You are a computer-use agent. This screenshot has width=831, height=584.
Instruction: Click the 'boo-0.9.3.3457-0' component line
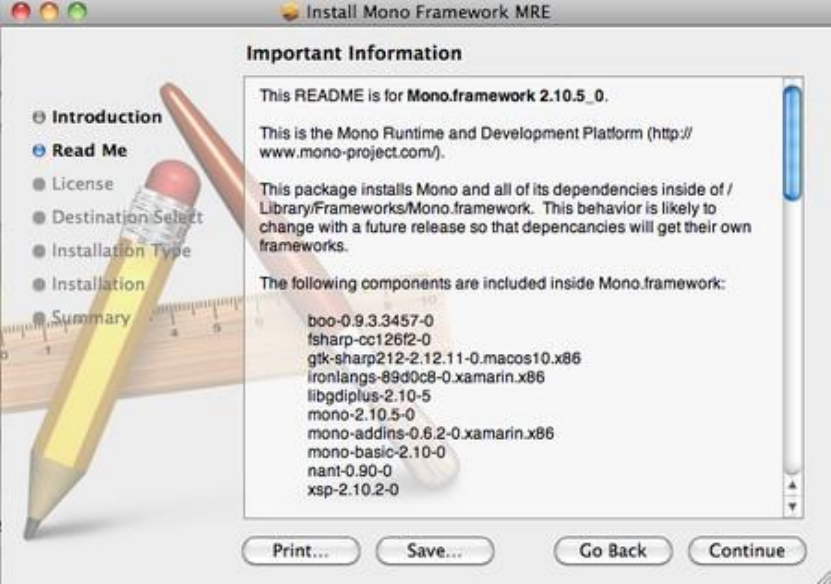(x=370, y=321)
